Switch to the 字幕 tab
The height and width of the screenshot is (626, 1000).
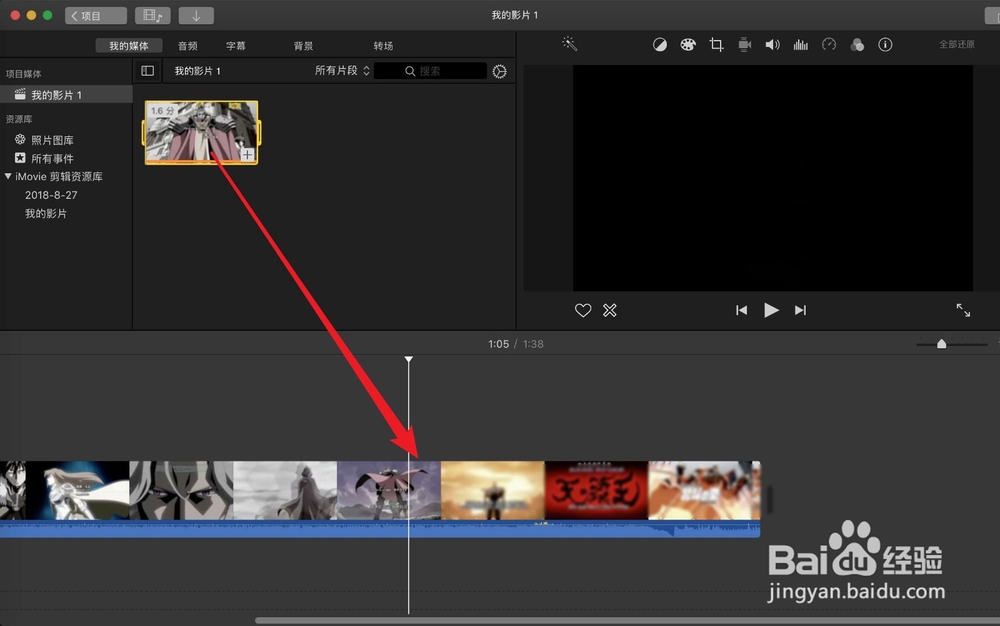(x=235, y=46)
